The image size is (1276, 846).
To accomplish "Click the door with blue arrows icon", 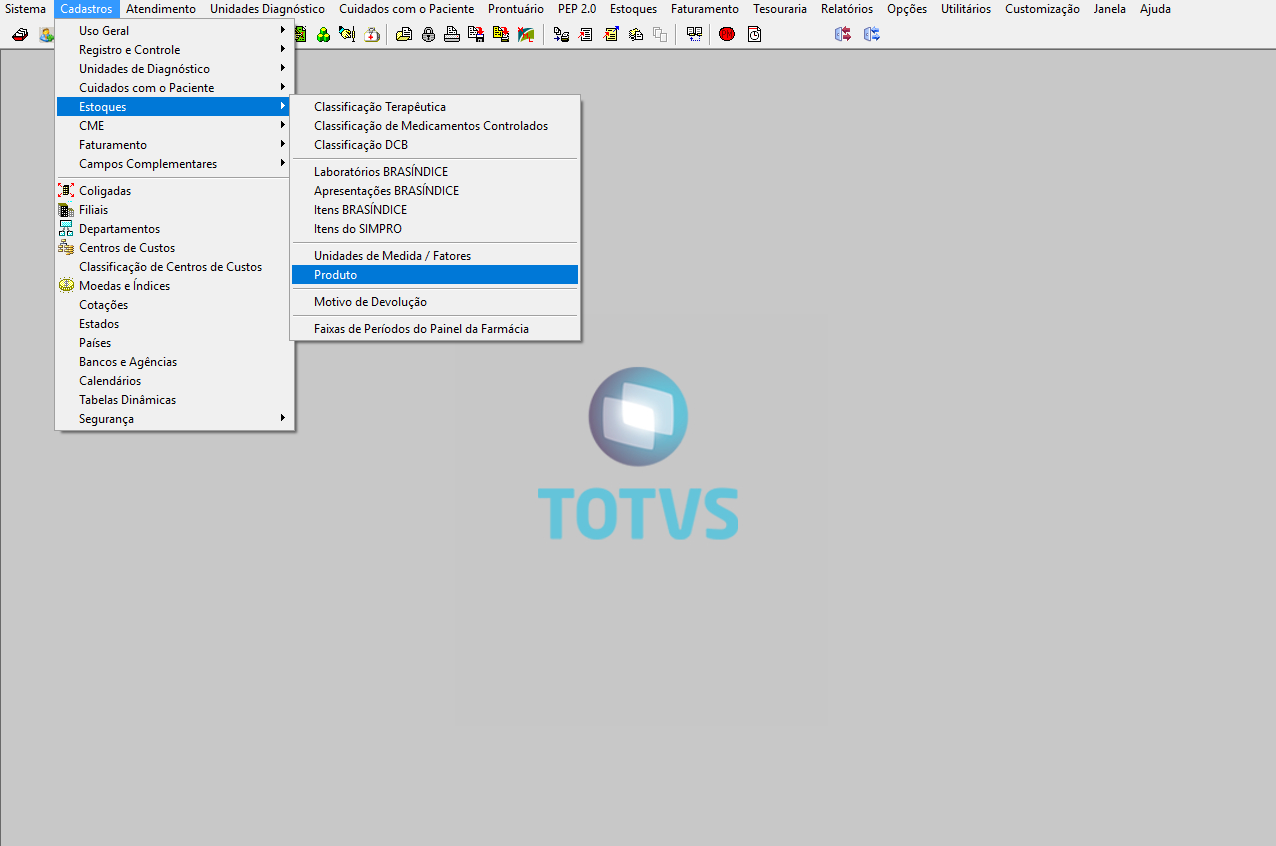I will click(x=872, y=34).
